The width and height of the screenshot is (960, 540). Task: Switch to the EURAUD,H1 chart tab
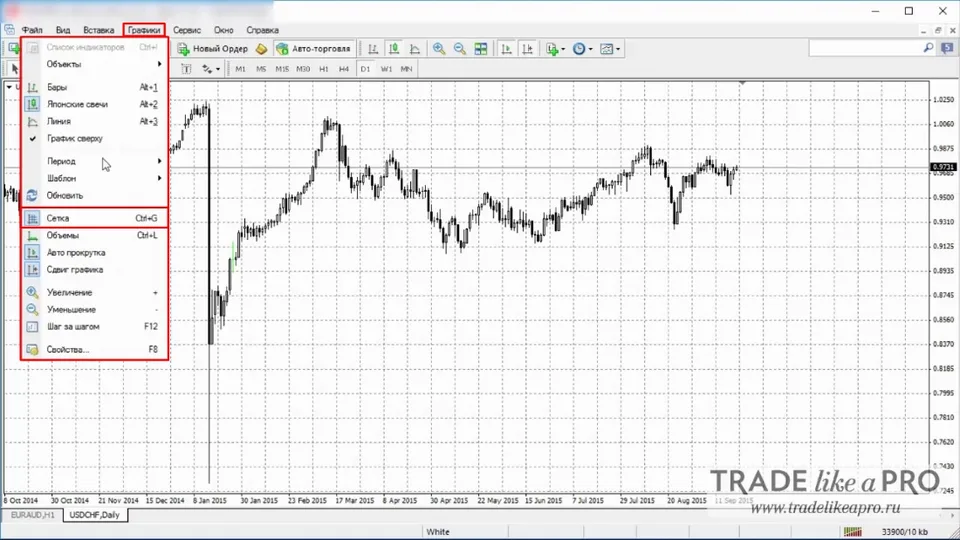(32, 515)
